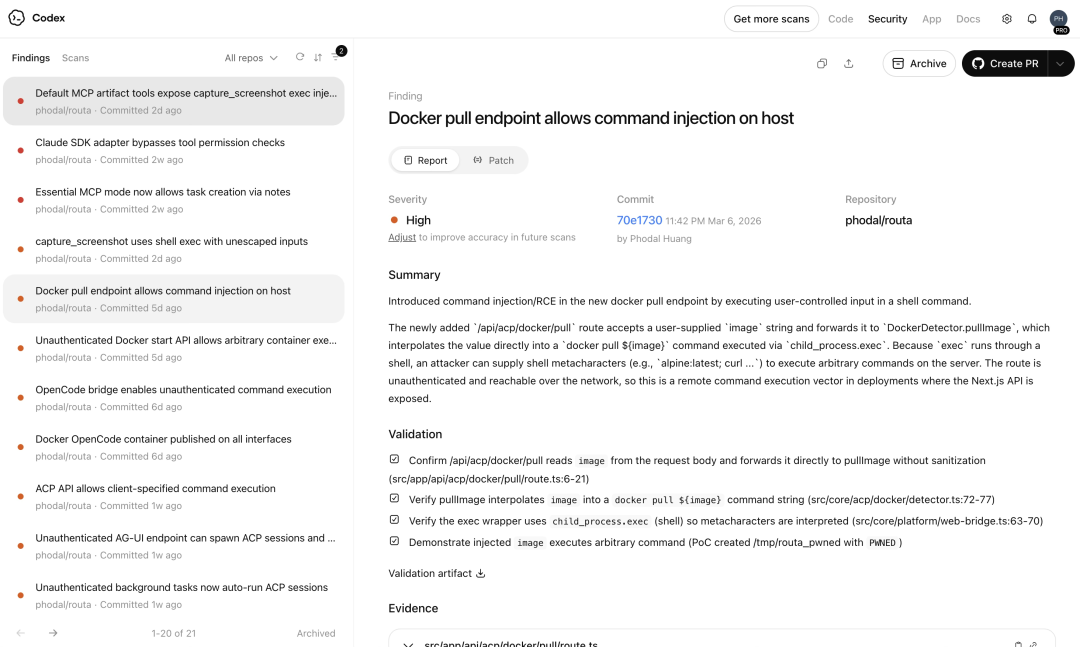This screenshot has width=1080, height=647.
Task: Switch to the Scans tab
Action: click(75, 58)
